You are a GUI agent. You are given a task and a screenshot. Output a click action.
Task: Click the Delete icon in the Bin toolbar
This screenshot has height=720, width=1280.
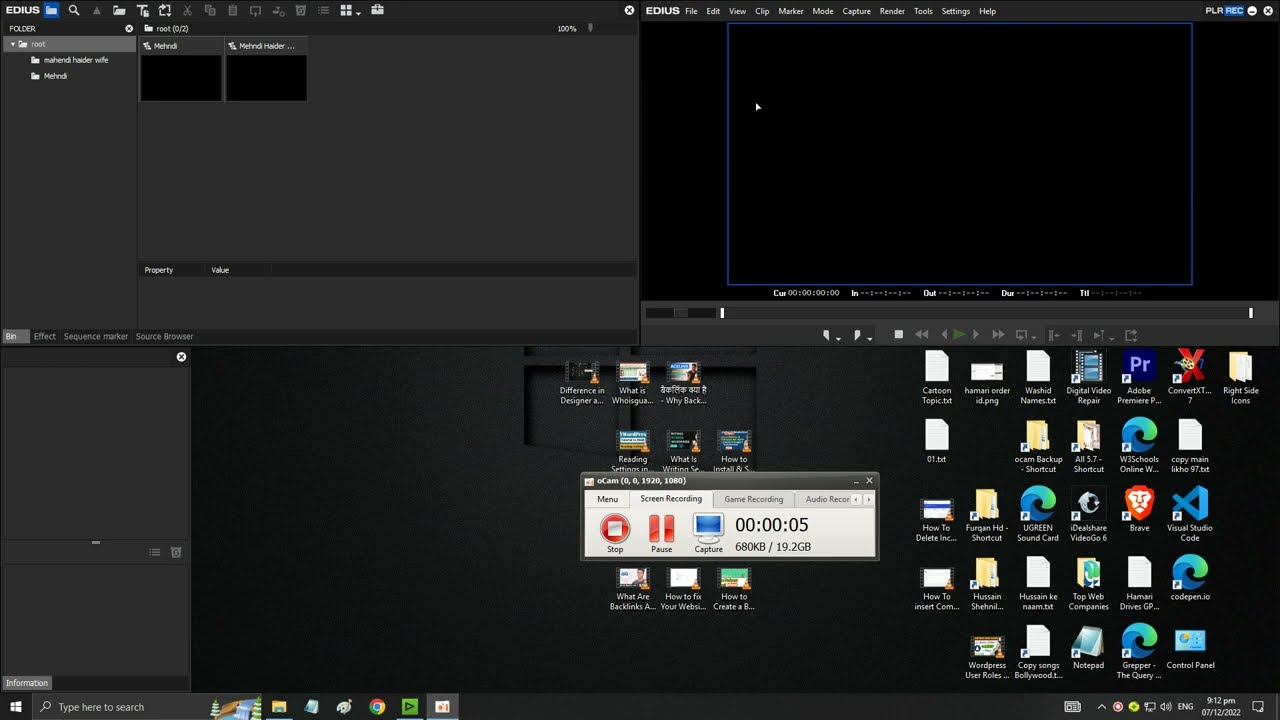[300, 10]
